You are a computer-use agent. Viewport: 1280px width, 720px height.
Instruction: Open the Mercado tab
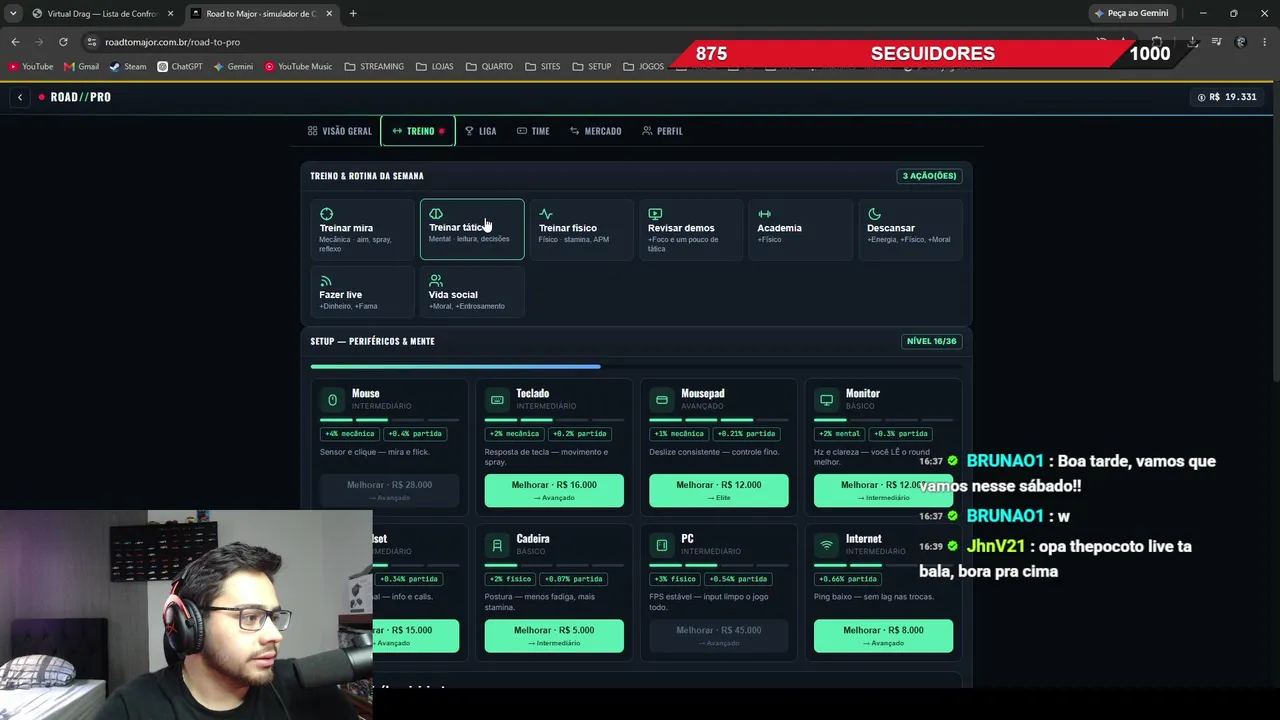595,131
